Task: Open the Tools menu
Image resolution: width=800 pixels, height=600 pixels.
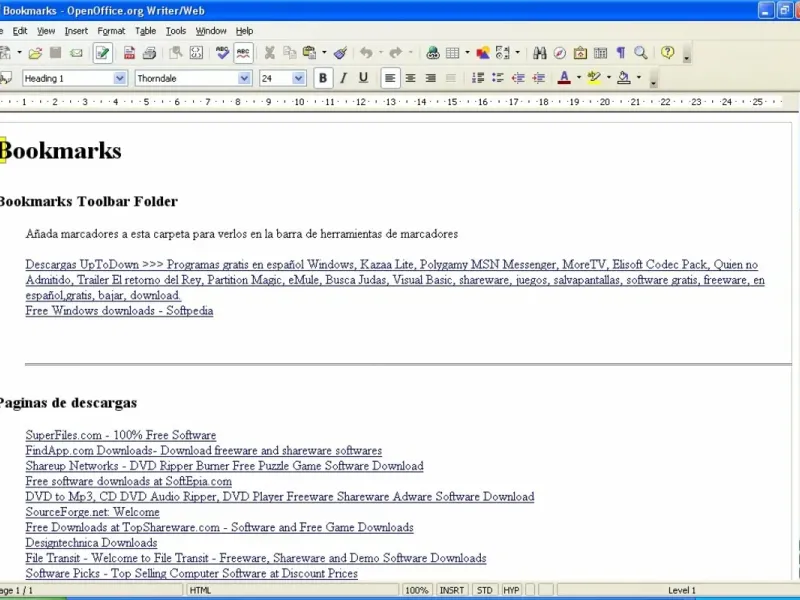Action: coord(176,31)
